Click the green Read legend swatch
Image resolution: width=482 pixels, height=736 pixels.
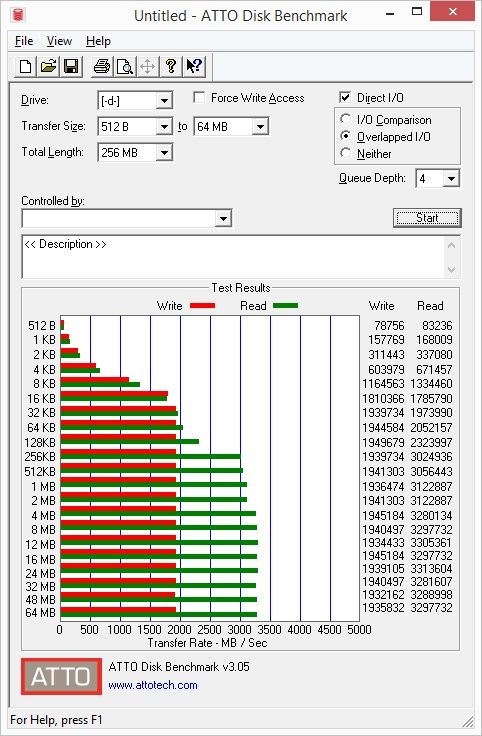(285, 306)
